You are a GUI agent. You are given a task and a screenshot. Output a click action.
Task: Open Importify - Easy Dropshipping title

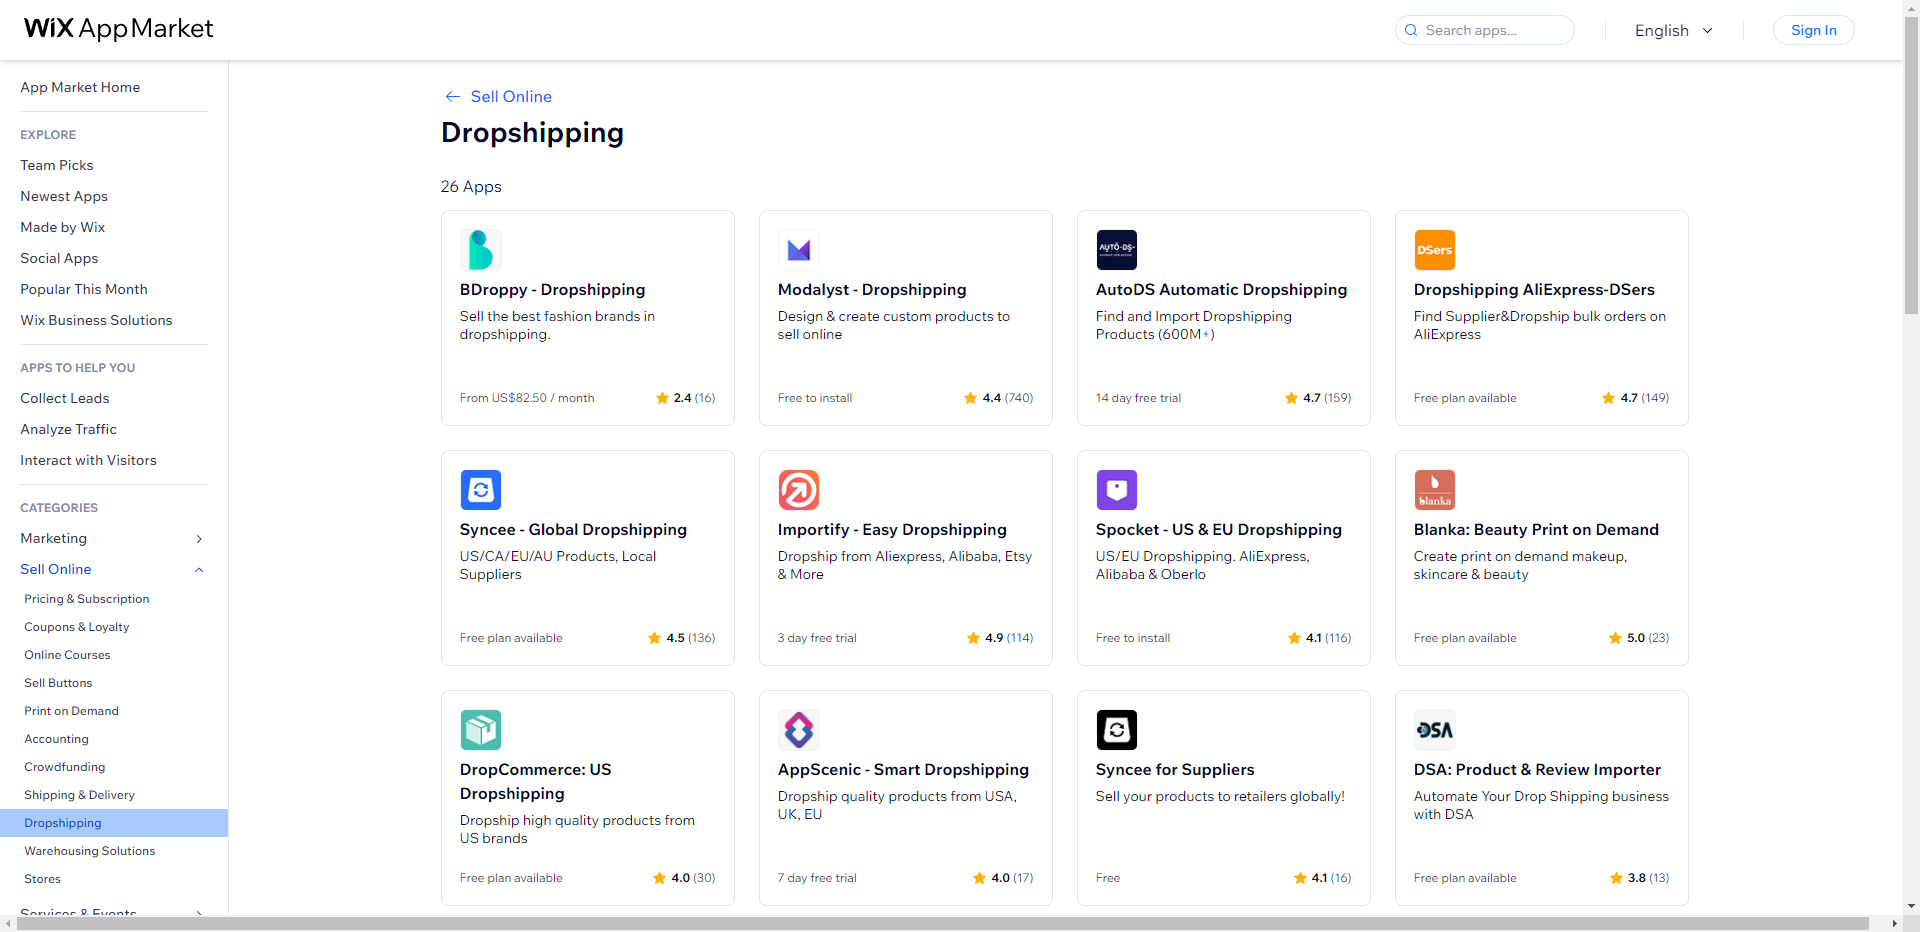(892, 530)
